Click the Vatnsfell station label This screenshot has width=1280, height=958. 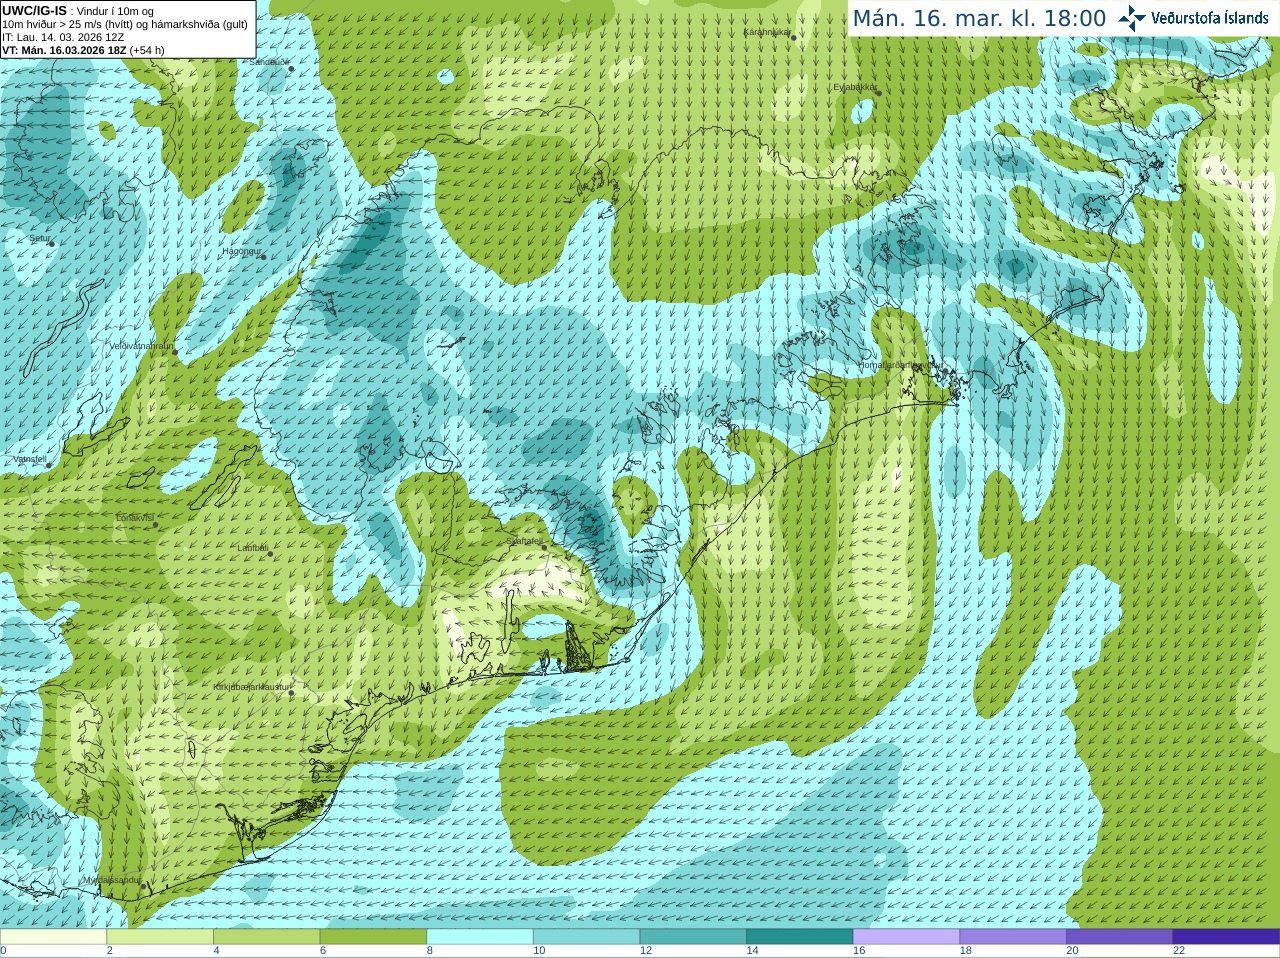[x=30, y=459]
